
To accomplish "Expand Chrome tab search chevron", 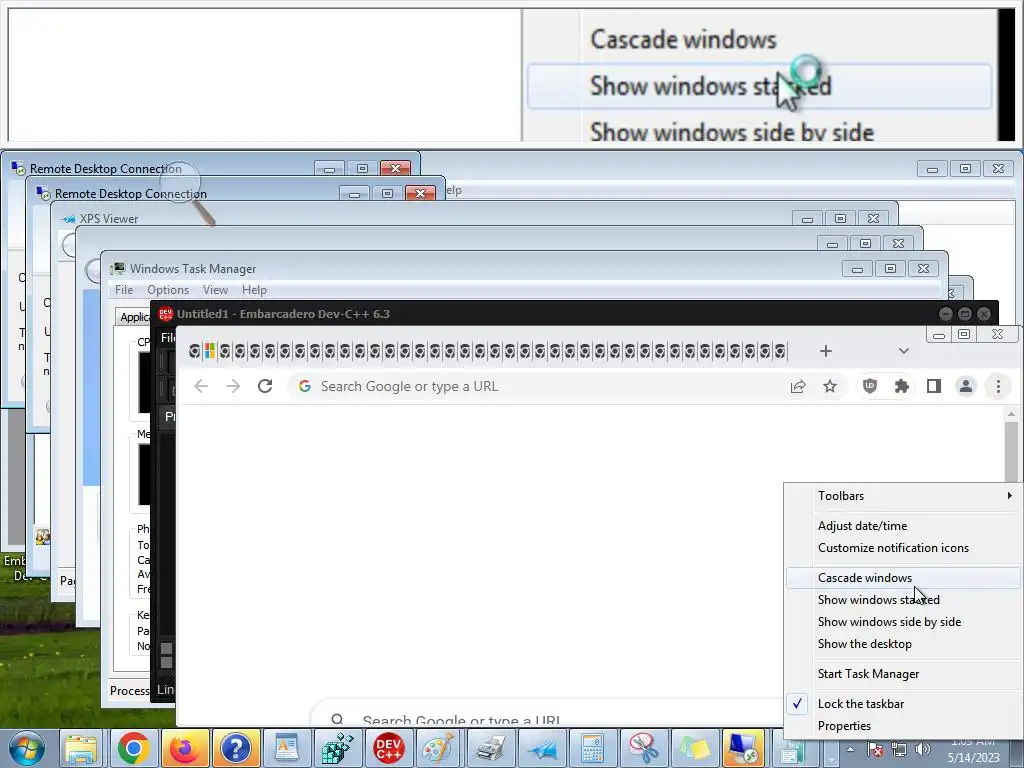I will 903,351.
